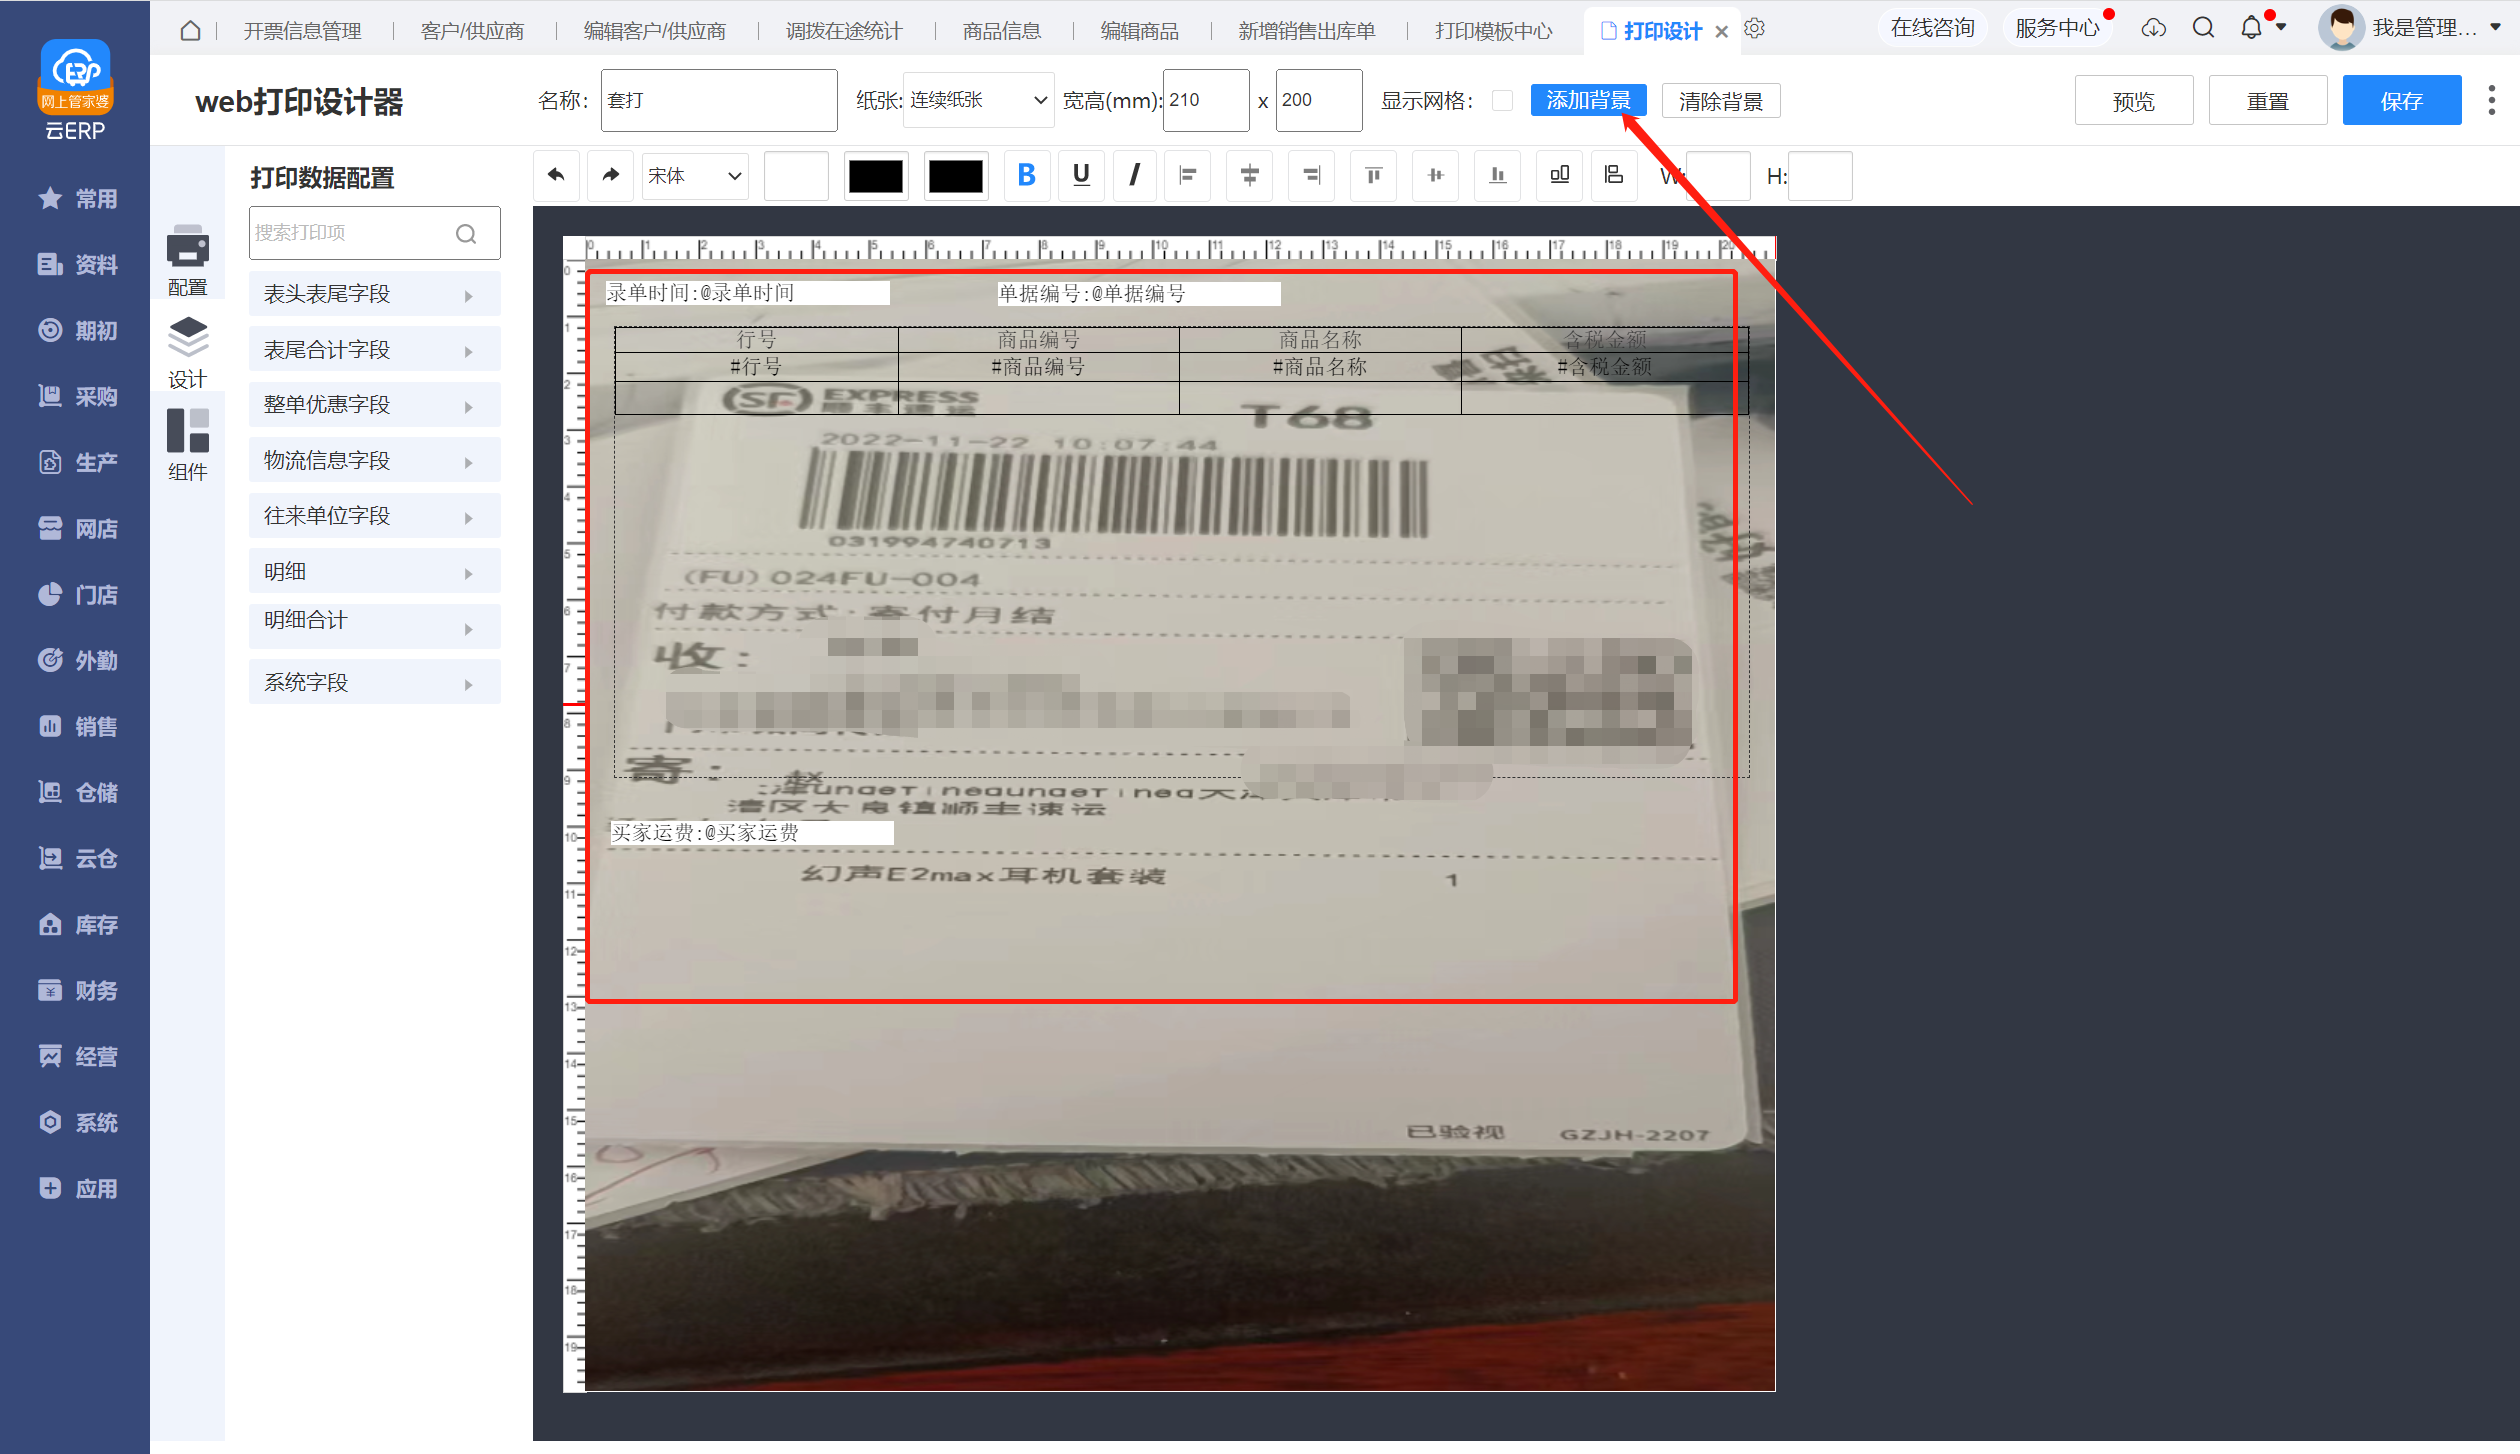Viewport: 2520px width, 1454px height.
Task: Switch to 开票信息管理 tab
Action: pyautogui.click(x=303, y=31)
